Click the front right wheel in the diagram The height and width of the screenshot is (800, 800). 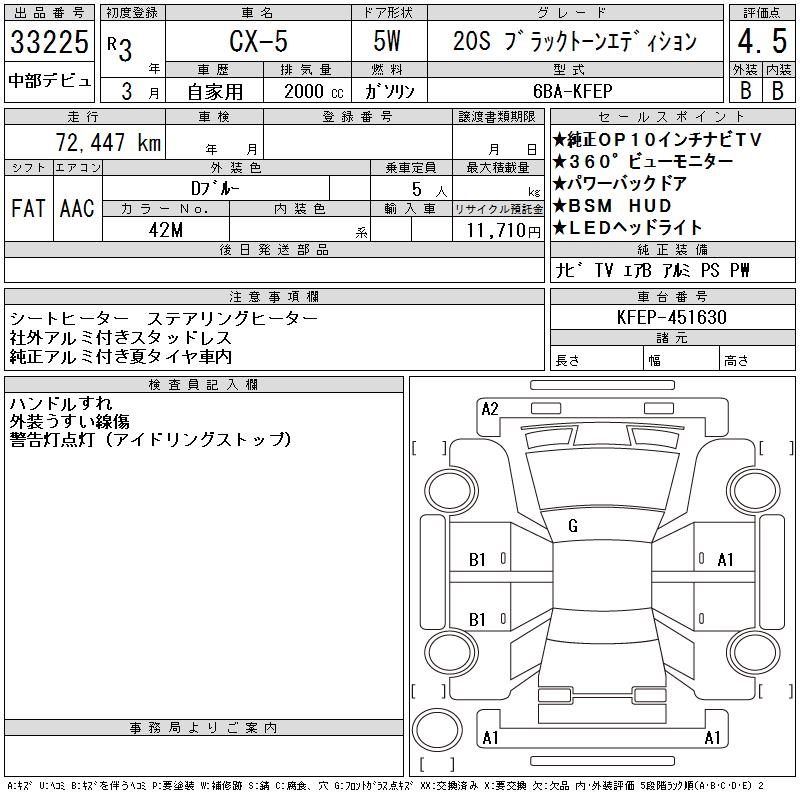coord(753,491)
